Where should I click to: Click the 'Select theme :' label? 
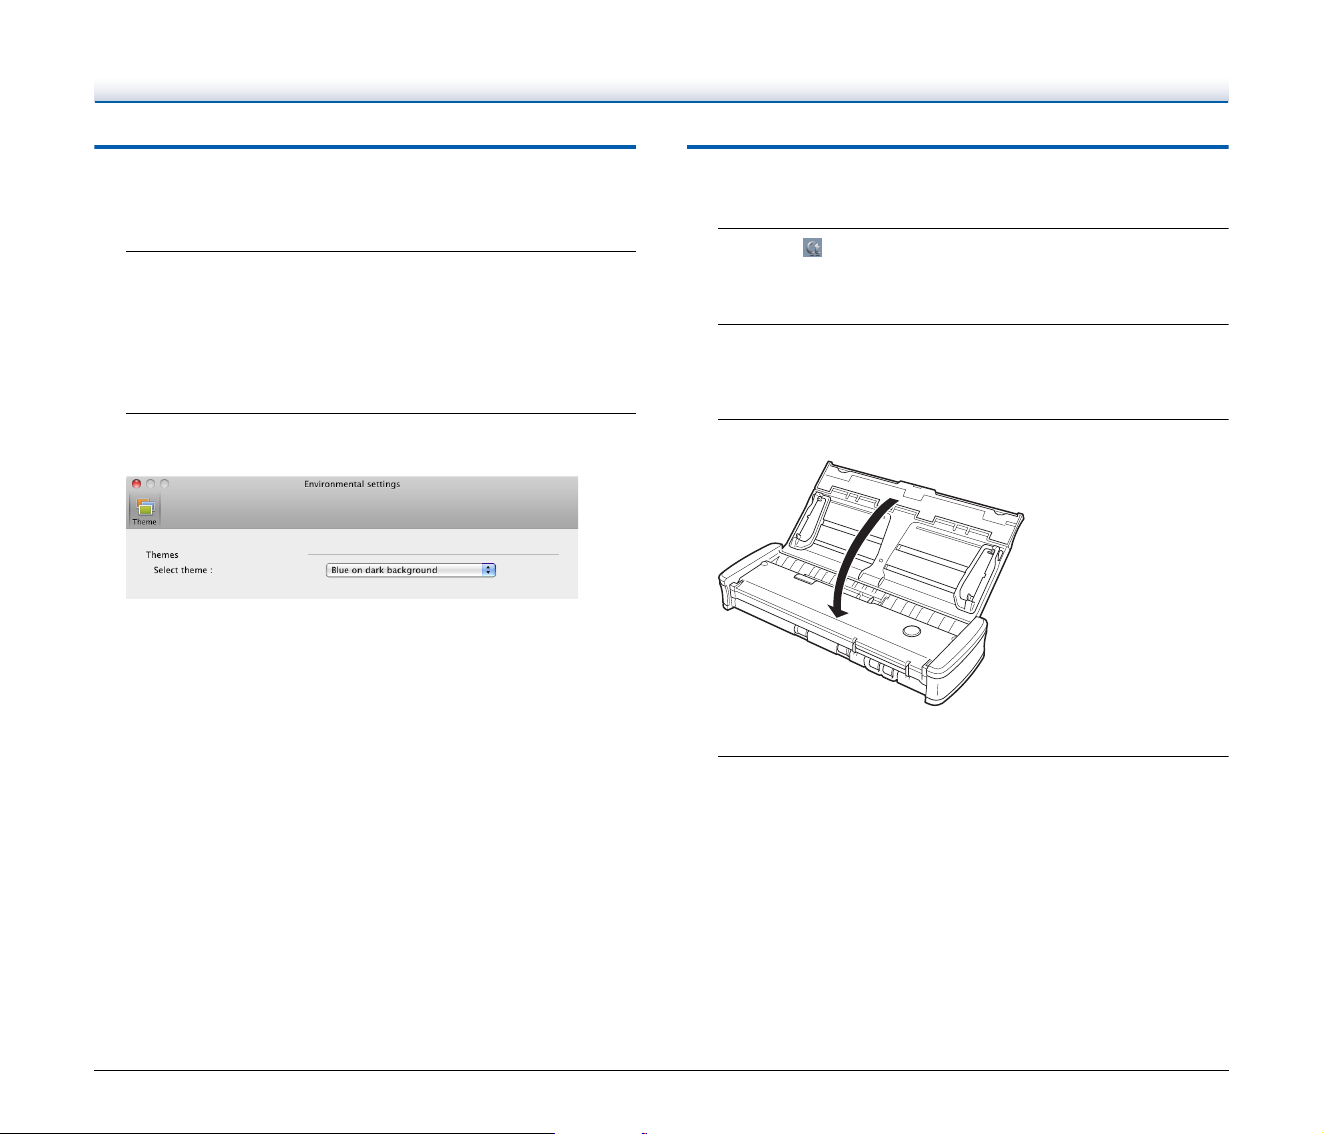point(183,570)
